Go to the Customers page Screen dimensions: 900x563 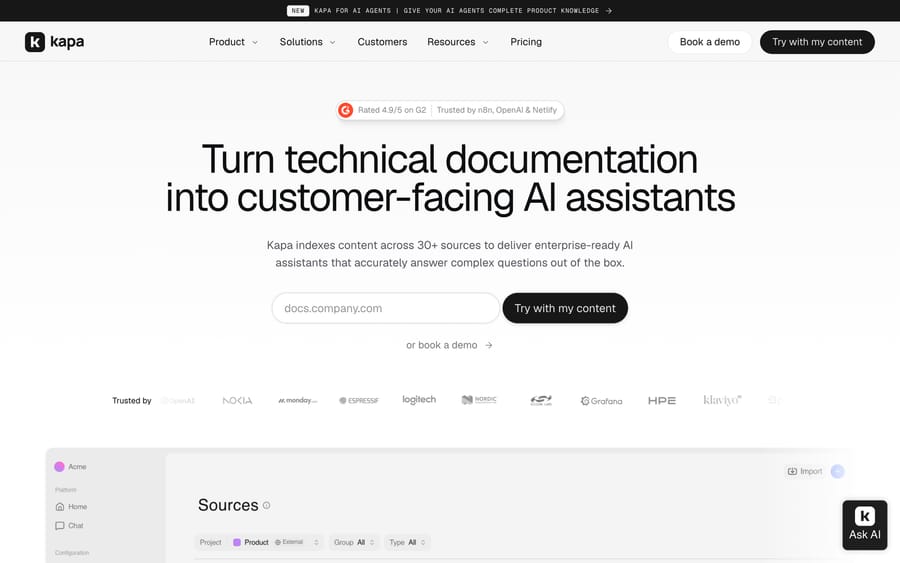[382, 42]
